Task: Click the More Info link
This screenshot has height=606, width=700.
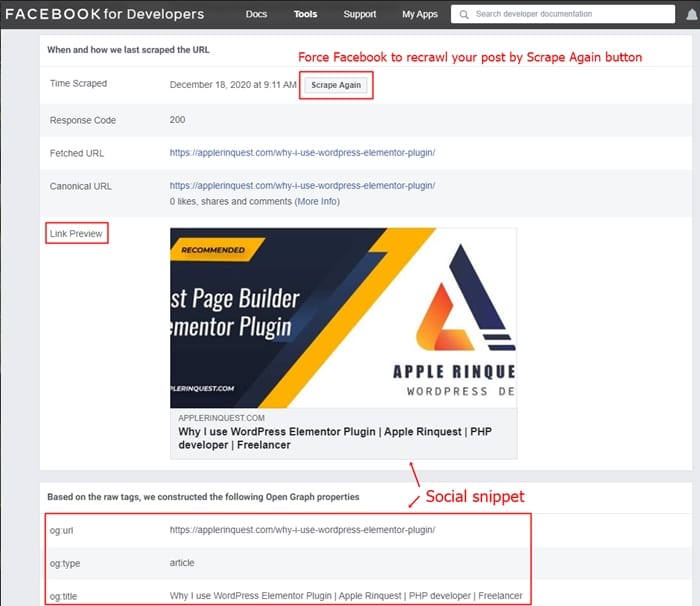Action: click(317, 201)
